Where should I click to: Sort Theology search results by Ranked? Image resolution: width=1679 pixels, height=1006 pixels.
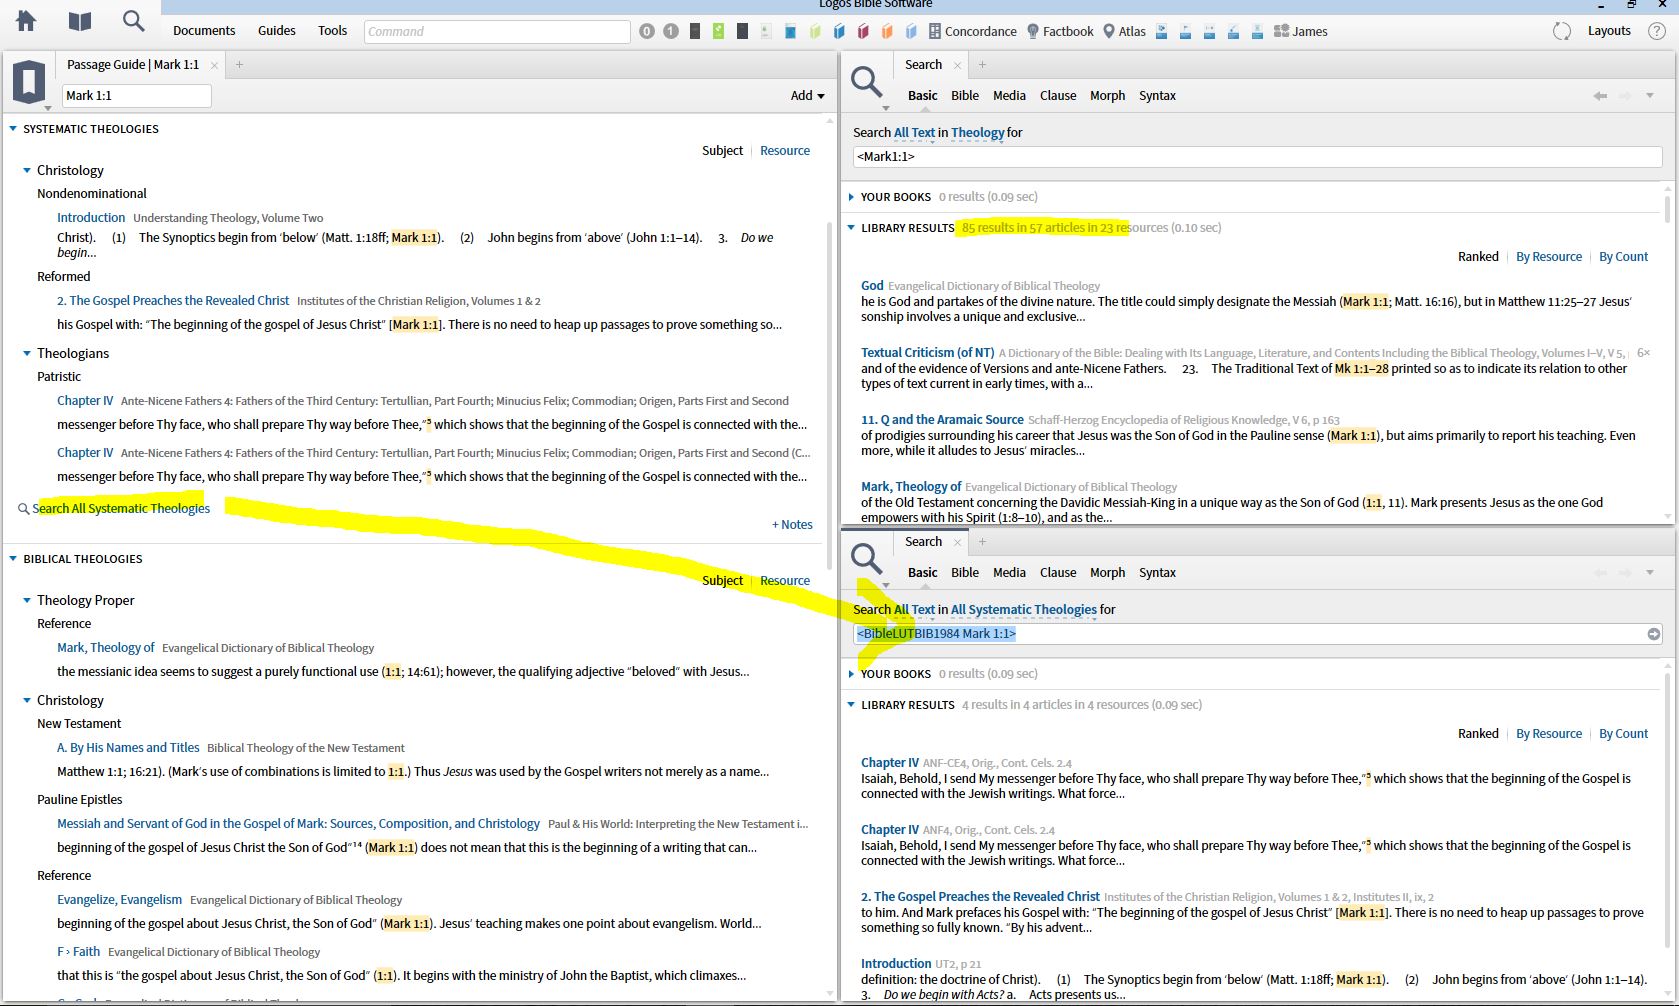pyautogui.click(x=1478, y=257)
